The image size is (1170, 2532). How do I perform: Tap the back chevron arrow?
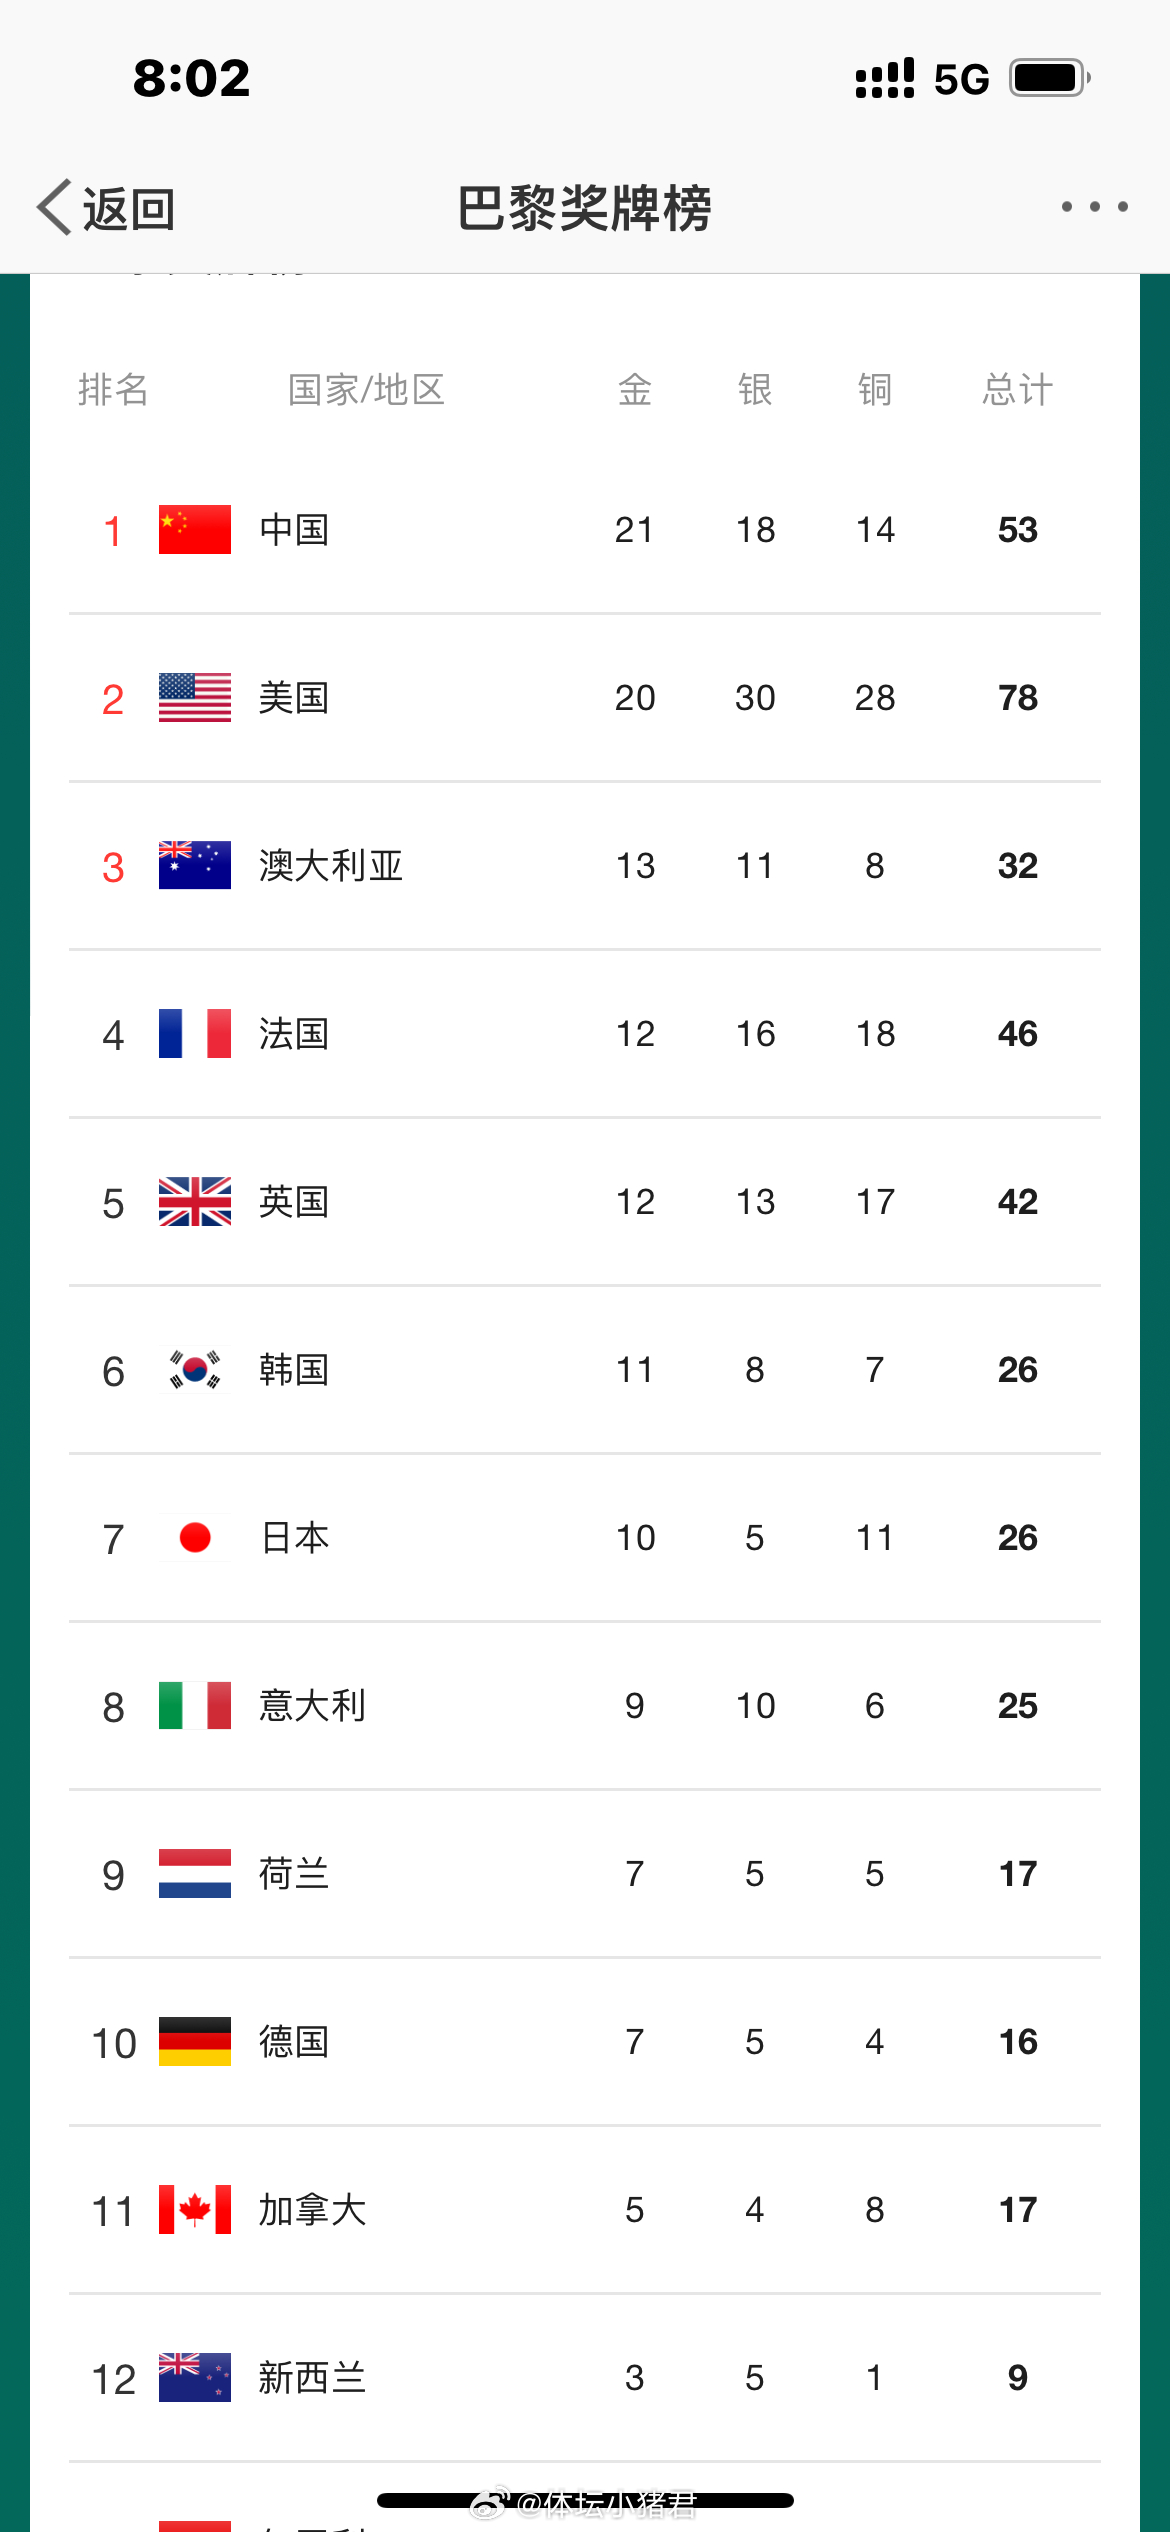click(x=55, y=207)
